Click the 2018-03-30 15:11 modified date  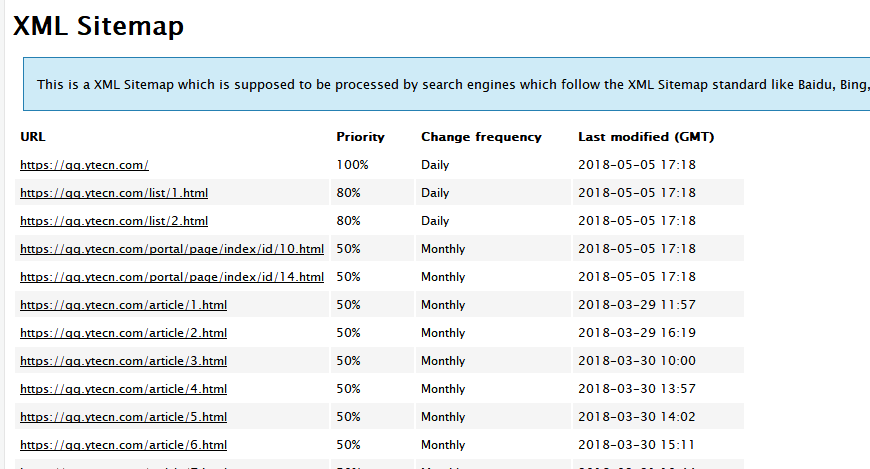tap(637, 445)
